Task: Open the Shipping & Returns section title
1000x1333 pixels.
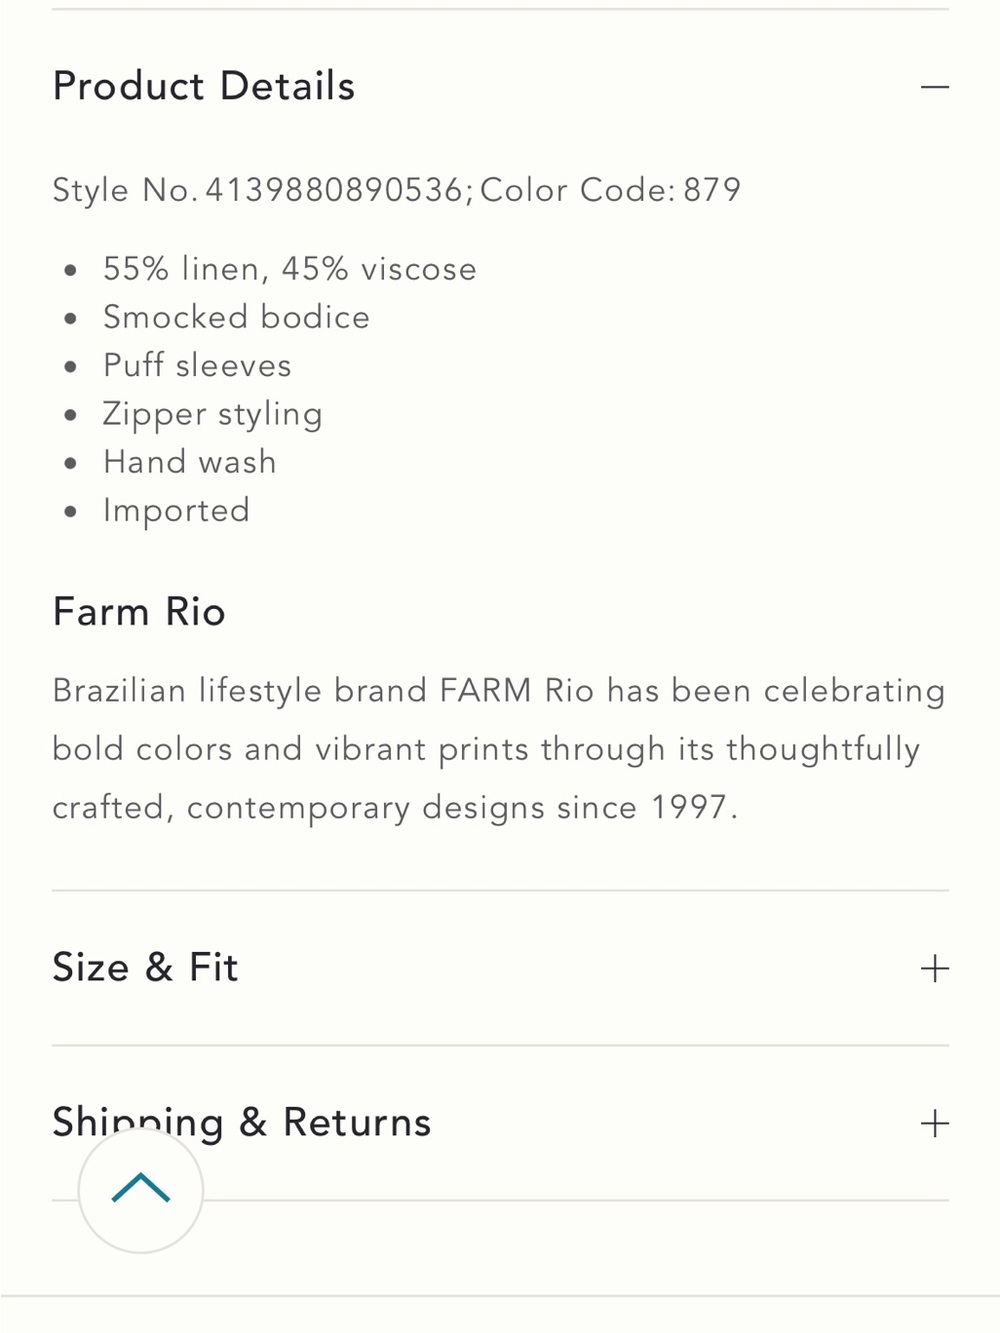Action: point(242,1123)
